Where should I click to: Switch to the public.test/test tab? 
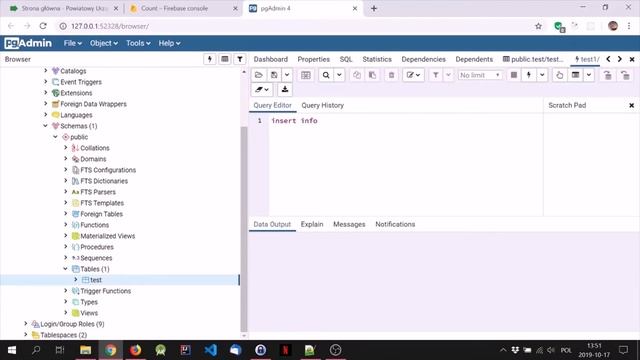[x=533, y=59]
